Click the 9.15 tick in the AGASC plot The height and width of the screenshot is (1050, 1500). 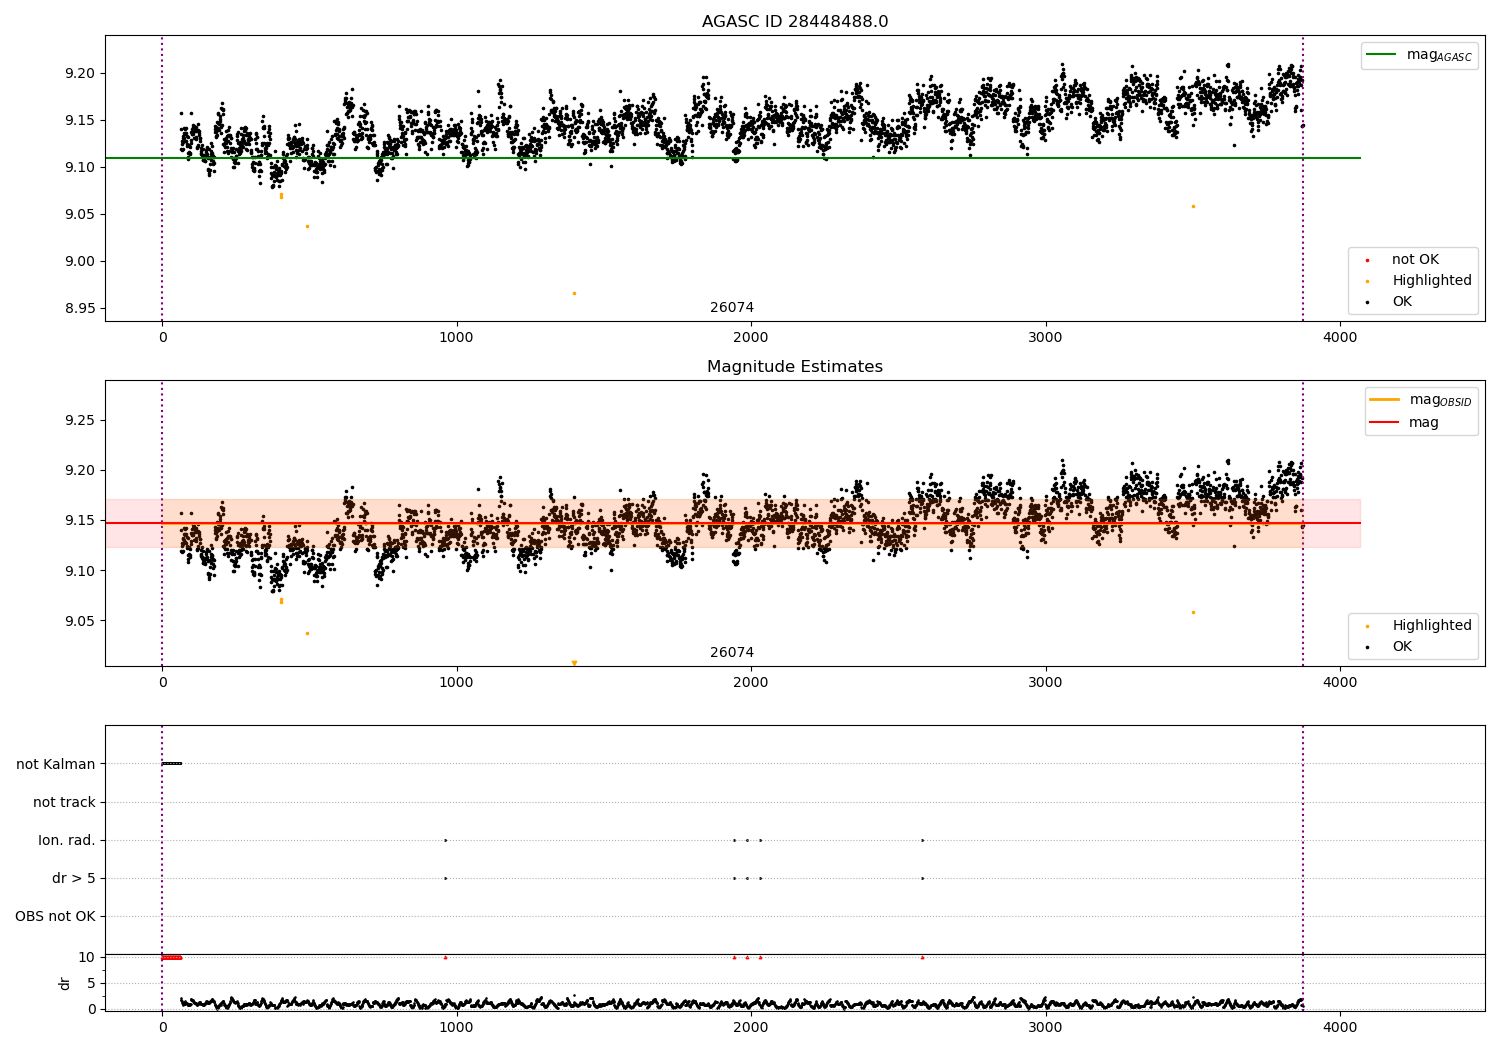pyautogui.click(x=80, y=121)
